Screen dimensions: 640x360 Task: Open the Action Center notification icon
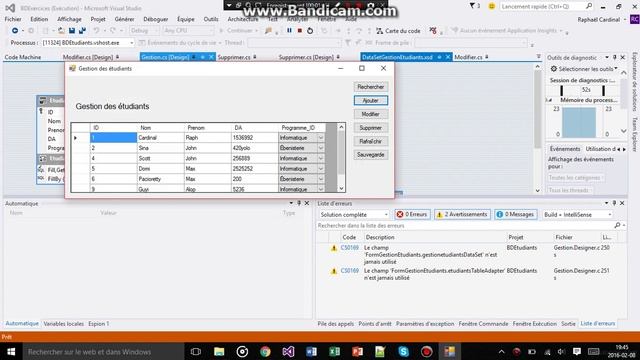577,351
